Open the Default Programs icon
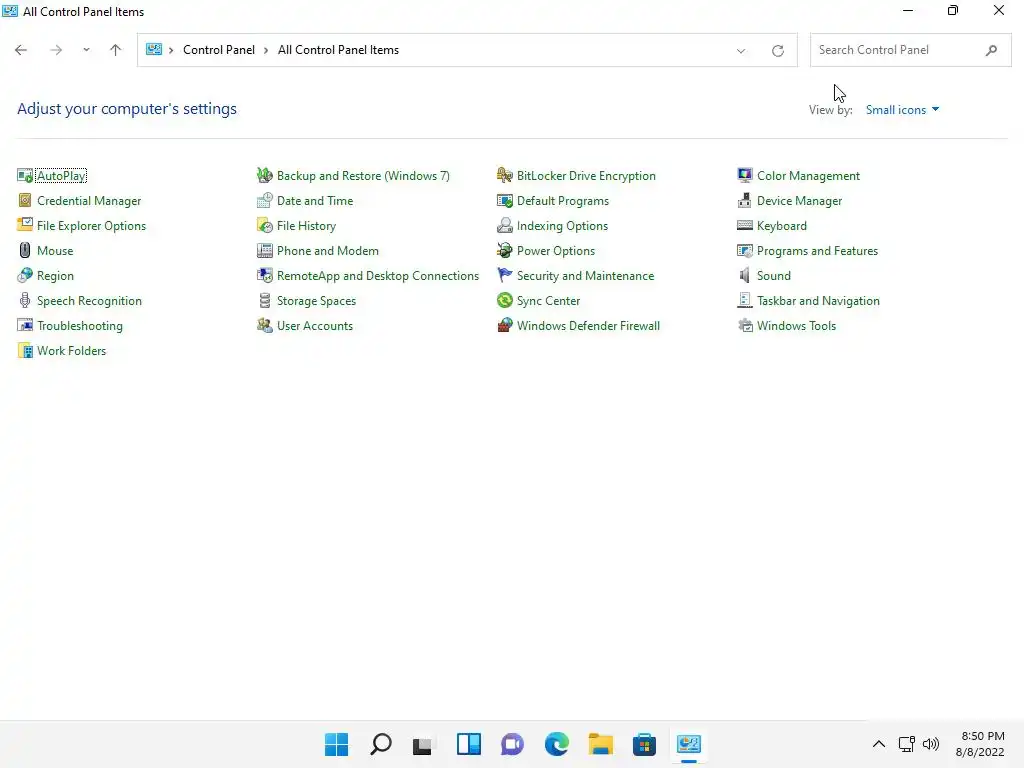 (505, 200)
